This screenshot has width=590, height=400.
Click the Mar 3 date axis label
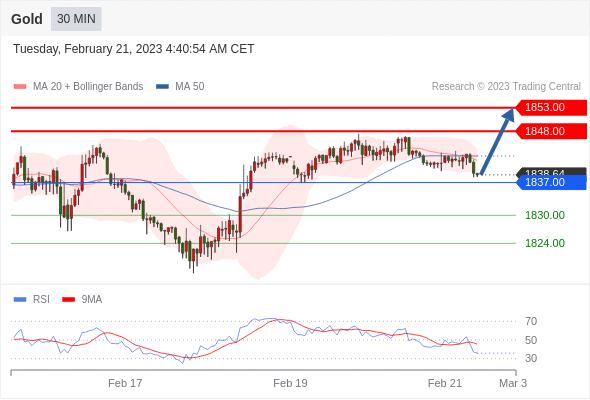click(x=513, y=383)
